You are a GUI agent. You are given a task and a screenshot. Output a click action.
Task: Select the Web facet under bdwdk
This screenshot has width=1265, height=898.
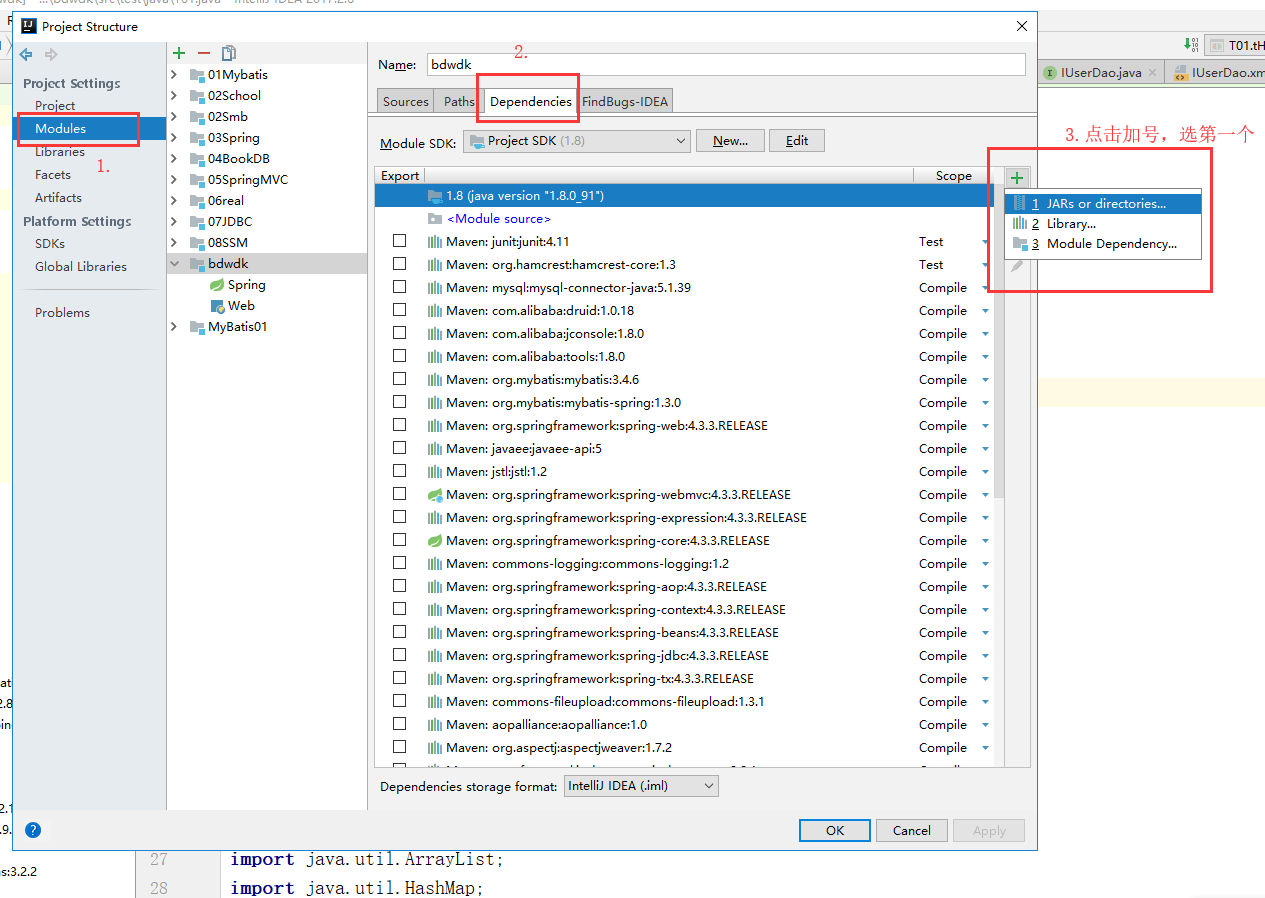pos(232,306)
